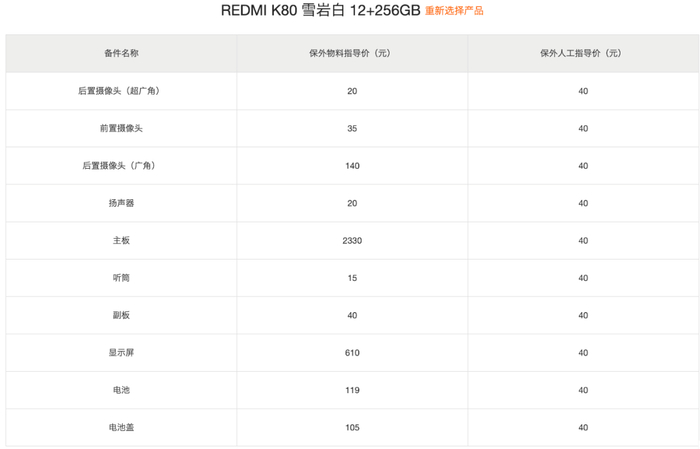
Task: Click the 备件名称 column header
Action: tap(121, 53)
